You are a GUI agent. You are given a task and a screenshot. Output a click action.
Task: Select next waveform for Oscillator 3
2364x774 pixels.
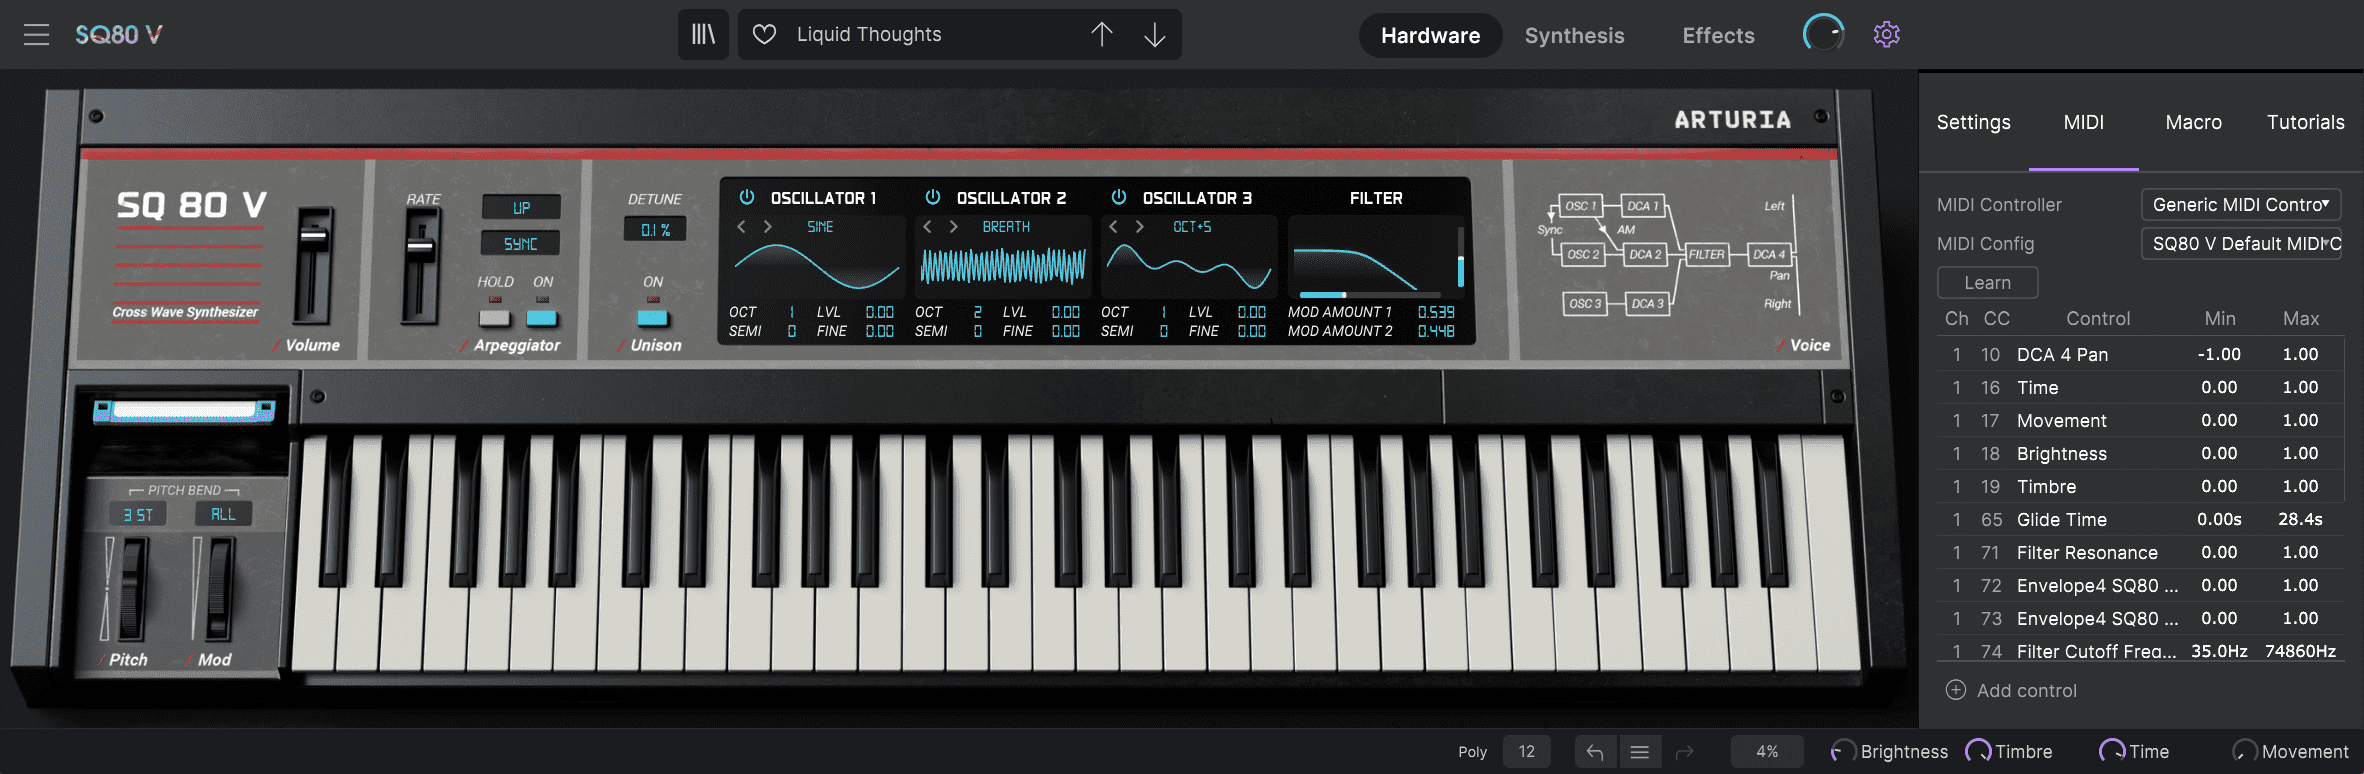click(1139, 227)
